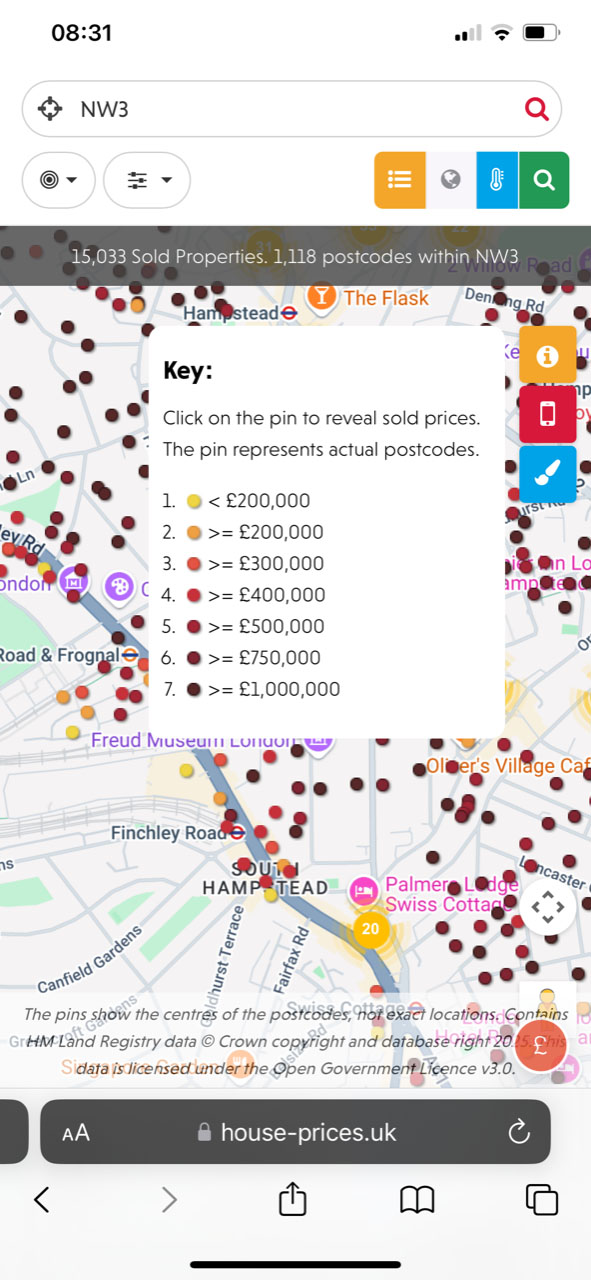This screenshot has width=591, height=1280.
Task: Tap AA to open page display options
Action: coord(76,1132)
